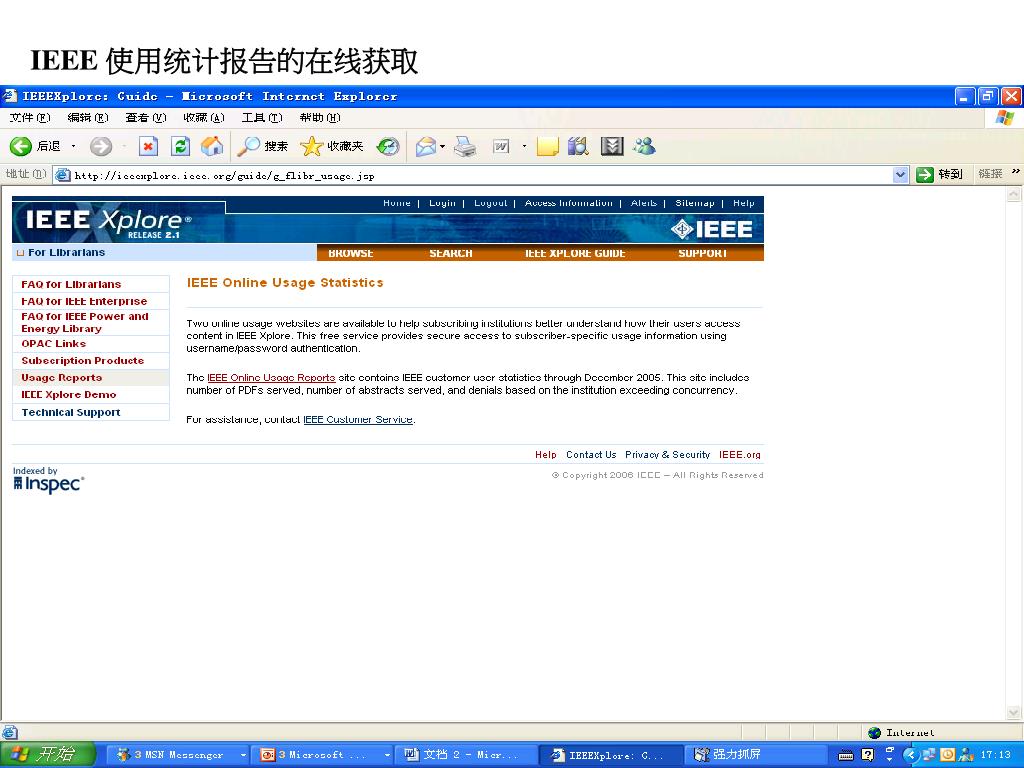Open the Favorites star button
Screen dimensions: 1024x768
click(331, 146)
